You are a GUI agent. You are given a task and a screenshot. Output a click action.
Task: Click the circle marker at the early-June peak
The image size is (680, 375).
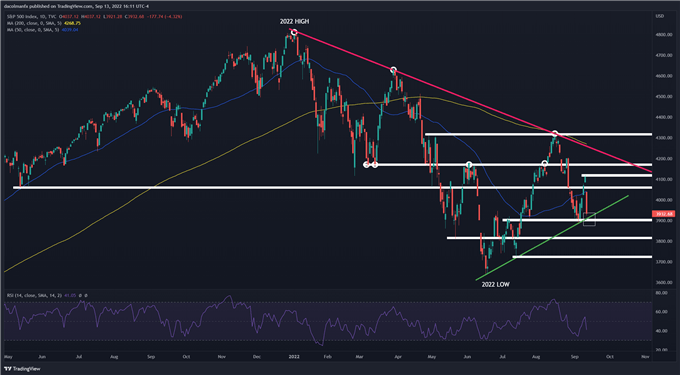(x=469, y=164)
